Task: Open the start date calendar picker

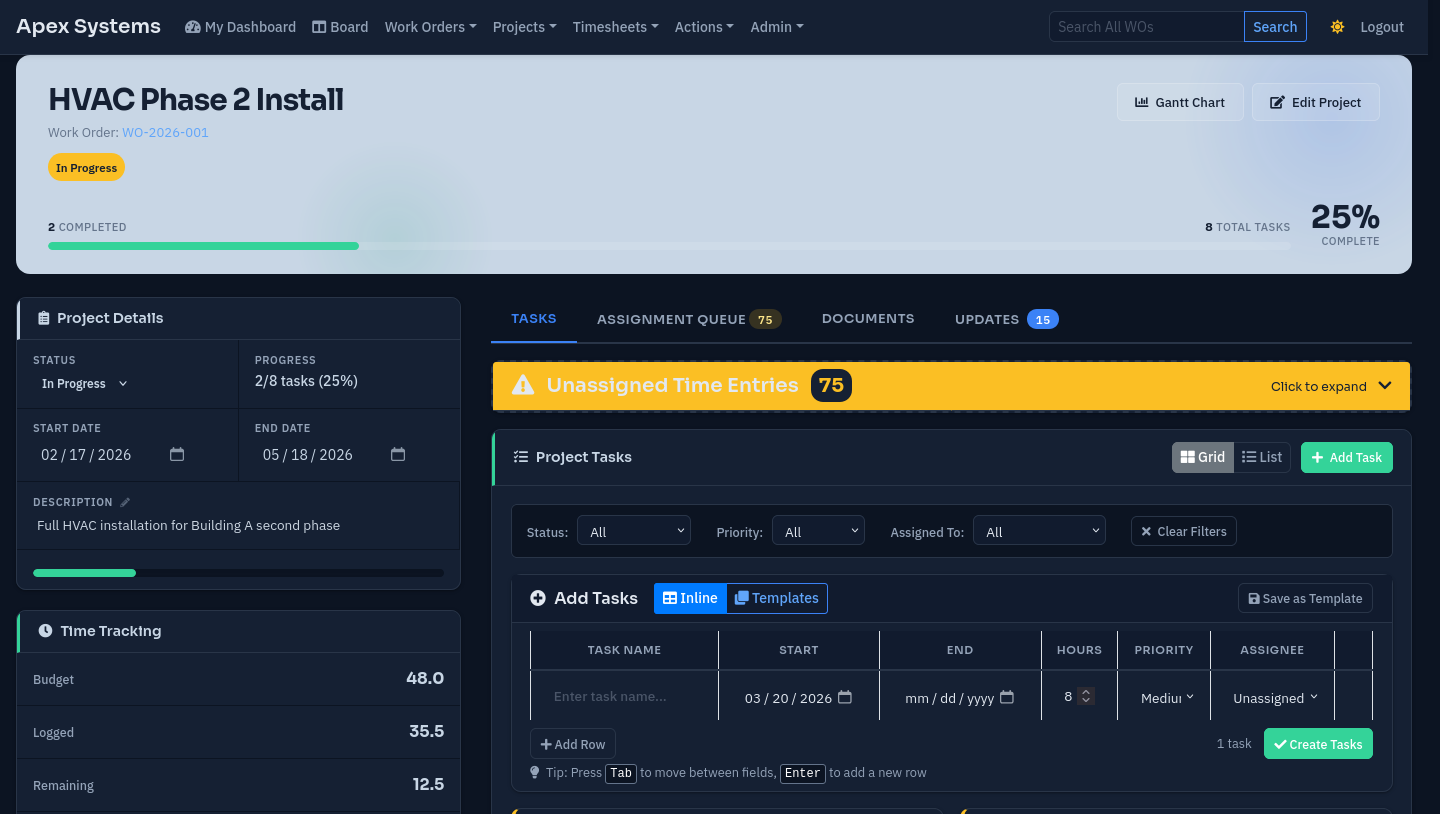Action: point(177,454)
